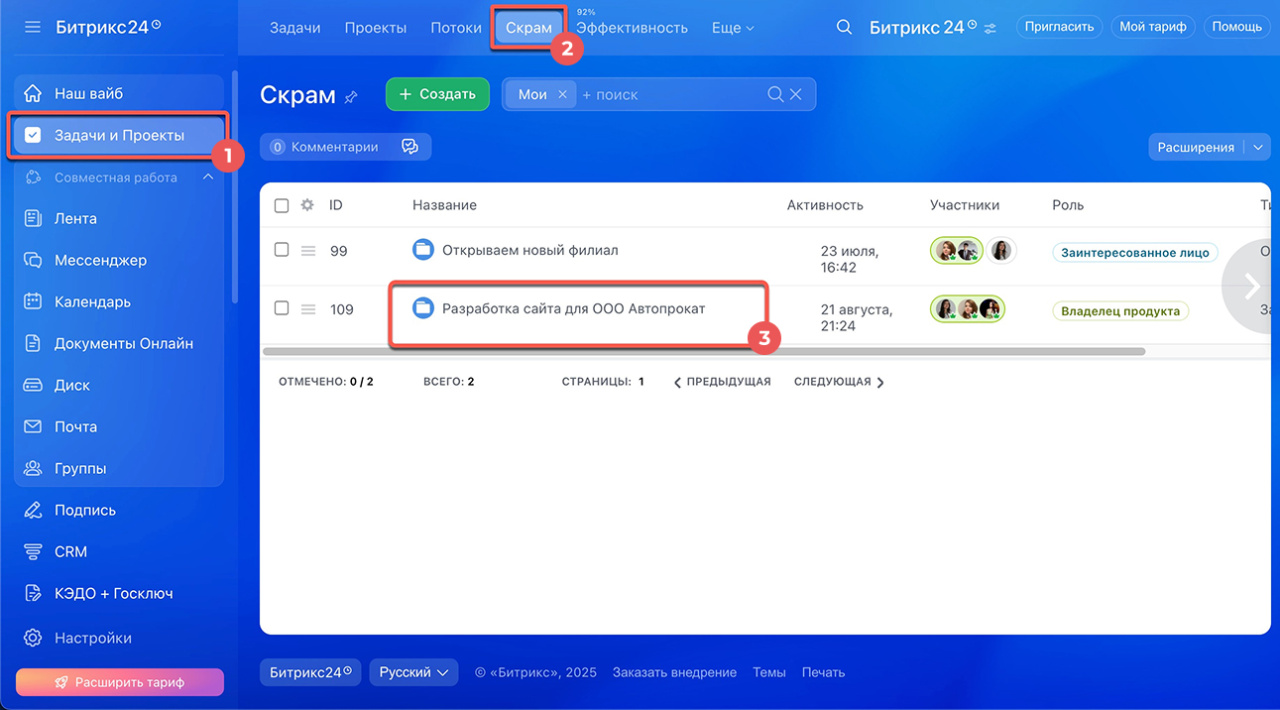The width and height of the screenshot is (1280, 710).
Task: Open the chat checkmark icon beside Комментарии
Action: [409, 147]
